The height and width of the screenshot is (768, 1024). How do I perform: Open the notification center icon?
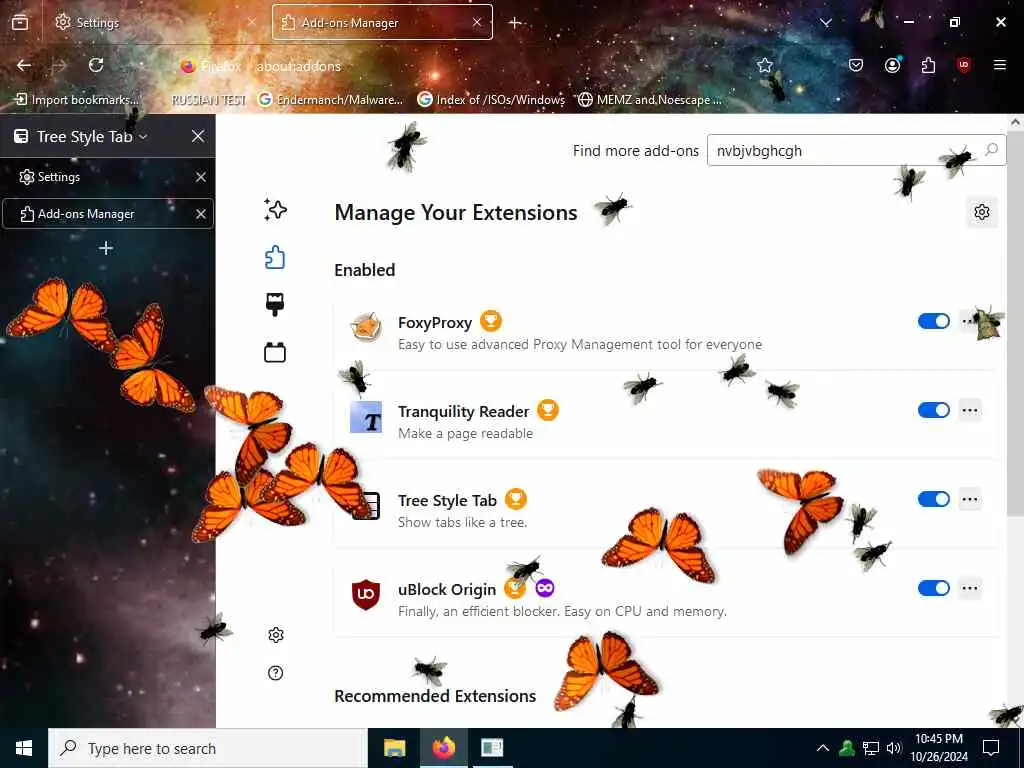click(x=991, y=748)
